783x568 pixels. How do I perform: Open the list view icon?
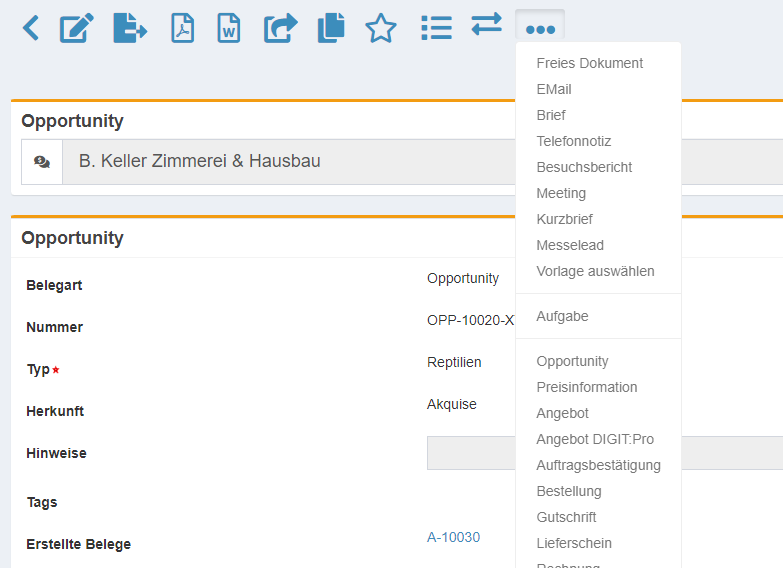point(436,27)
